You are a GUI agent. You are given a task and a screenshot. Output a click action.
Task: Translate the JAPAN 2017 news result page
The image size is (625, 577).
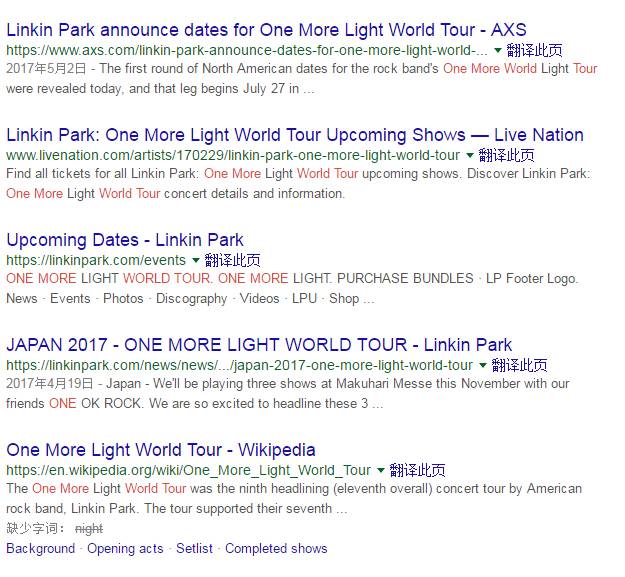[519, 365]
